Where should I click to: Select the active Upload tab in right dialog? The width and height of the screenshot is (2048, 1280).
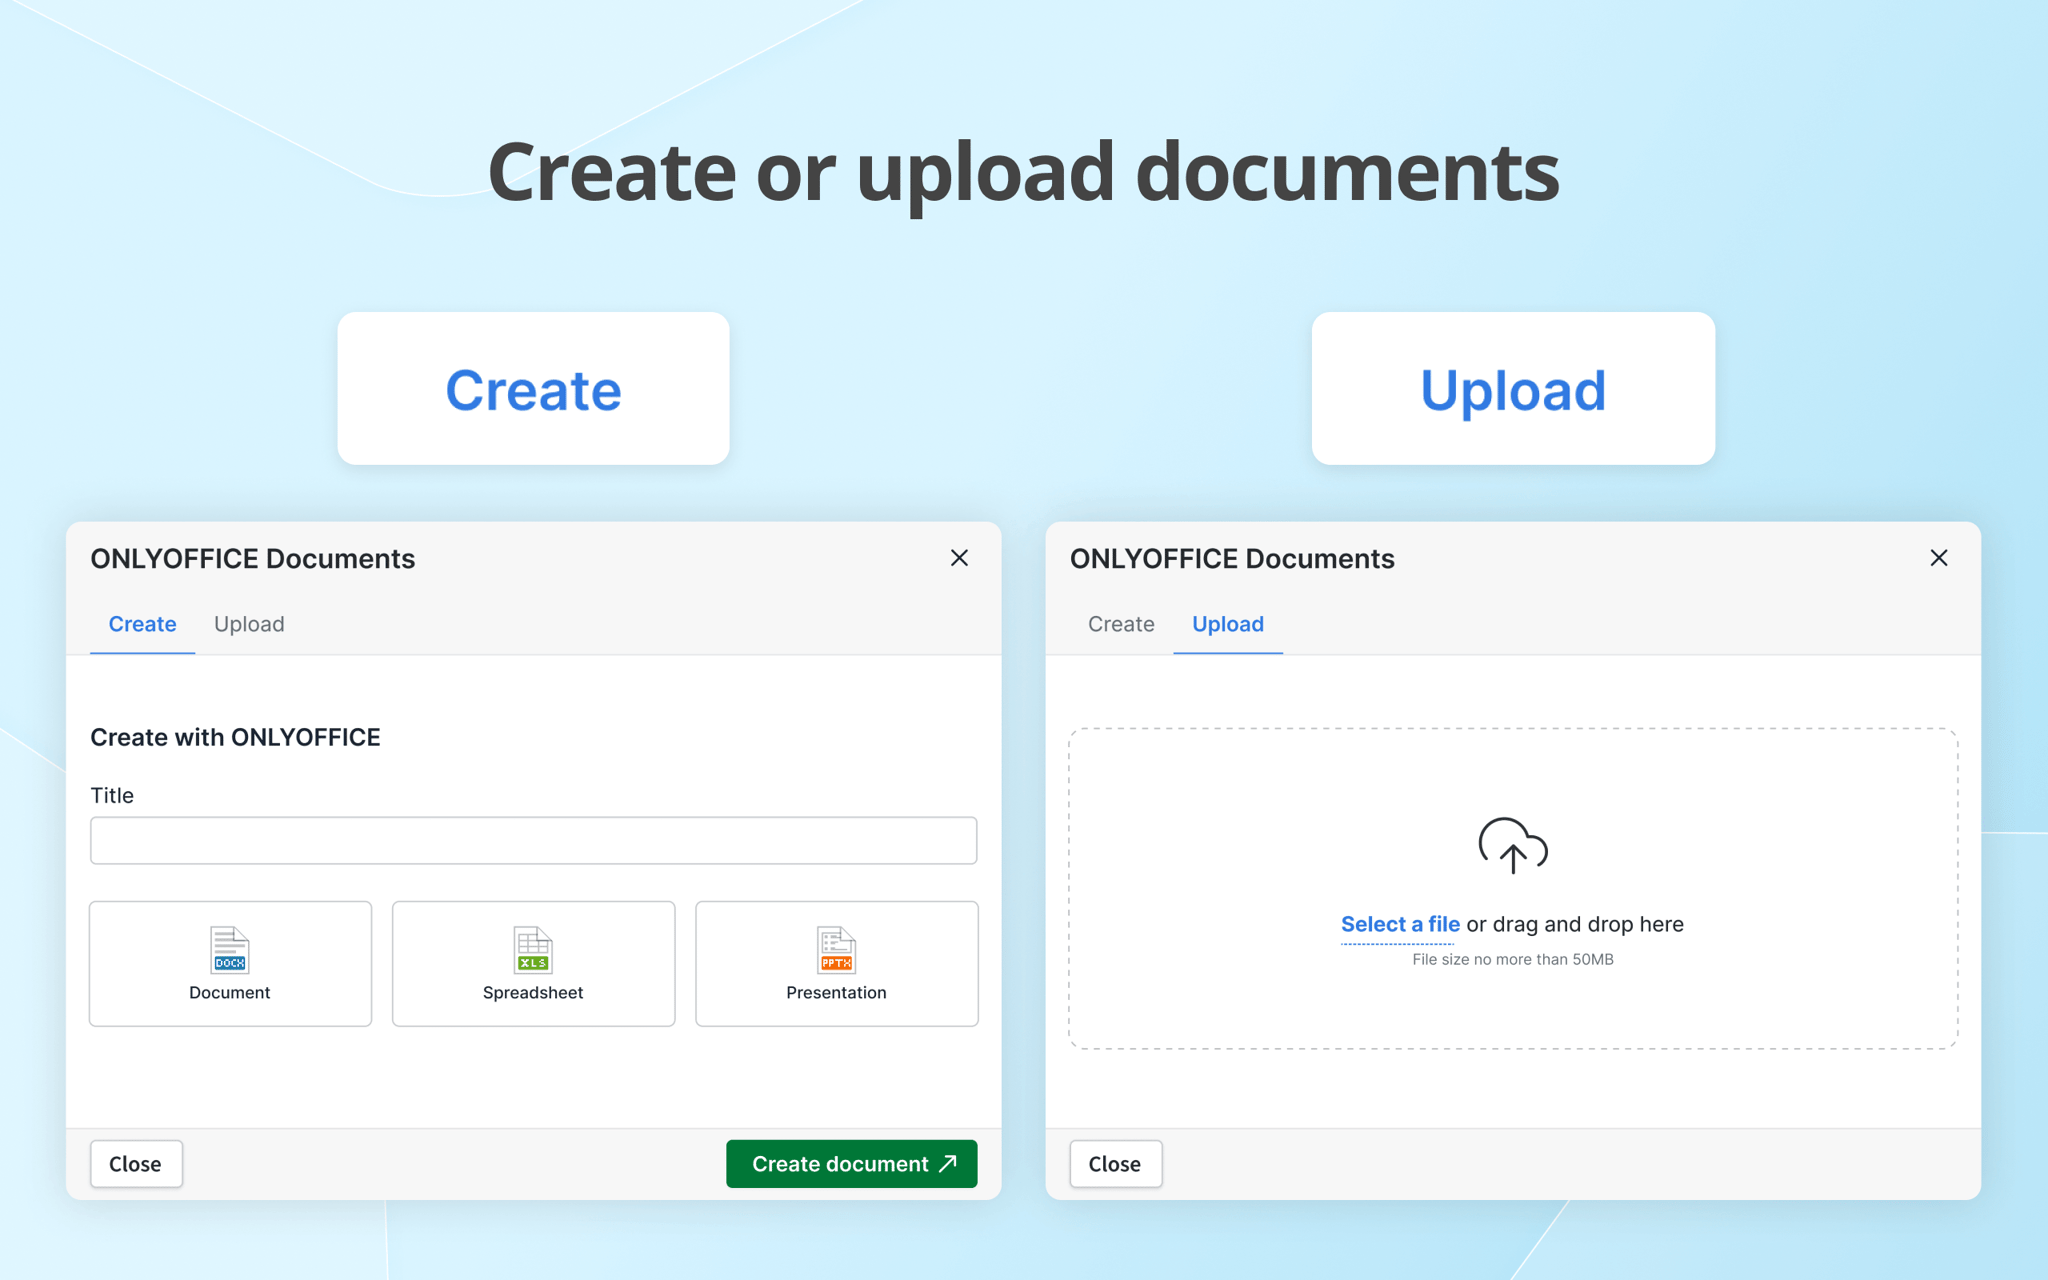[1227, 624]
